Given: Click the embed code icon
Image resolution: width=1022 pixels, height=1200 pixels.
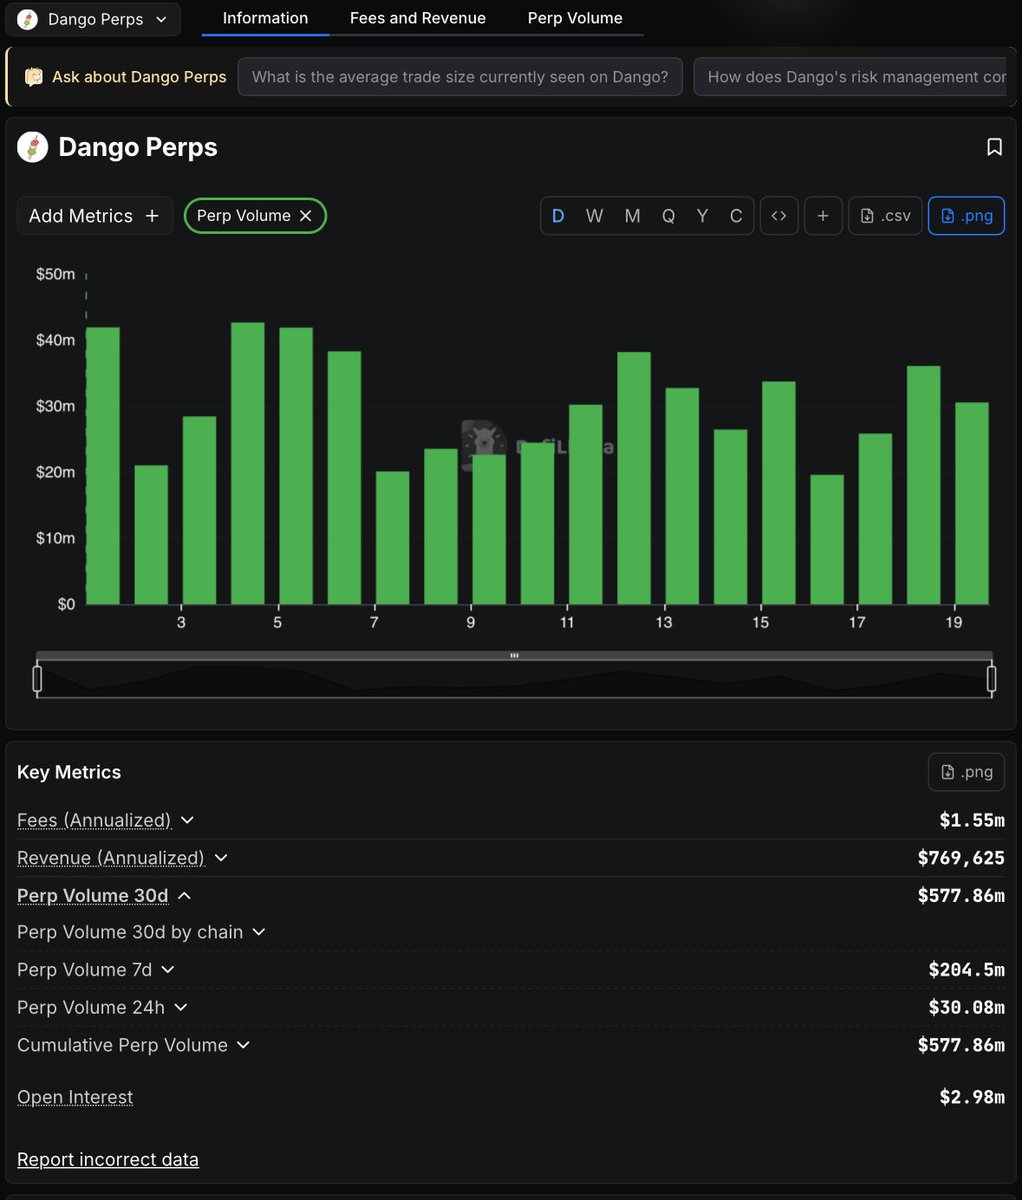Looking at the screenshot, I should pos(779,216).
